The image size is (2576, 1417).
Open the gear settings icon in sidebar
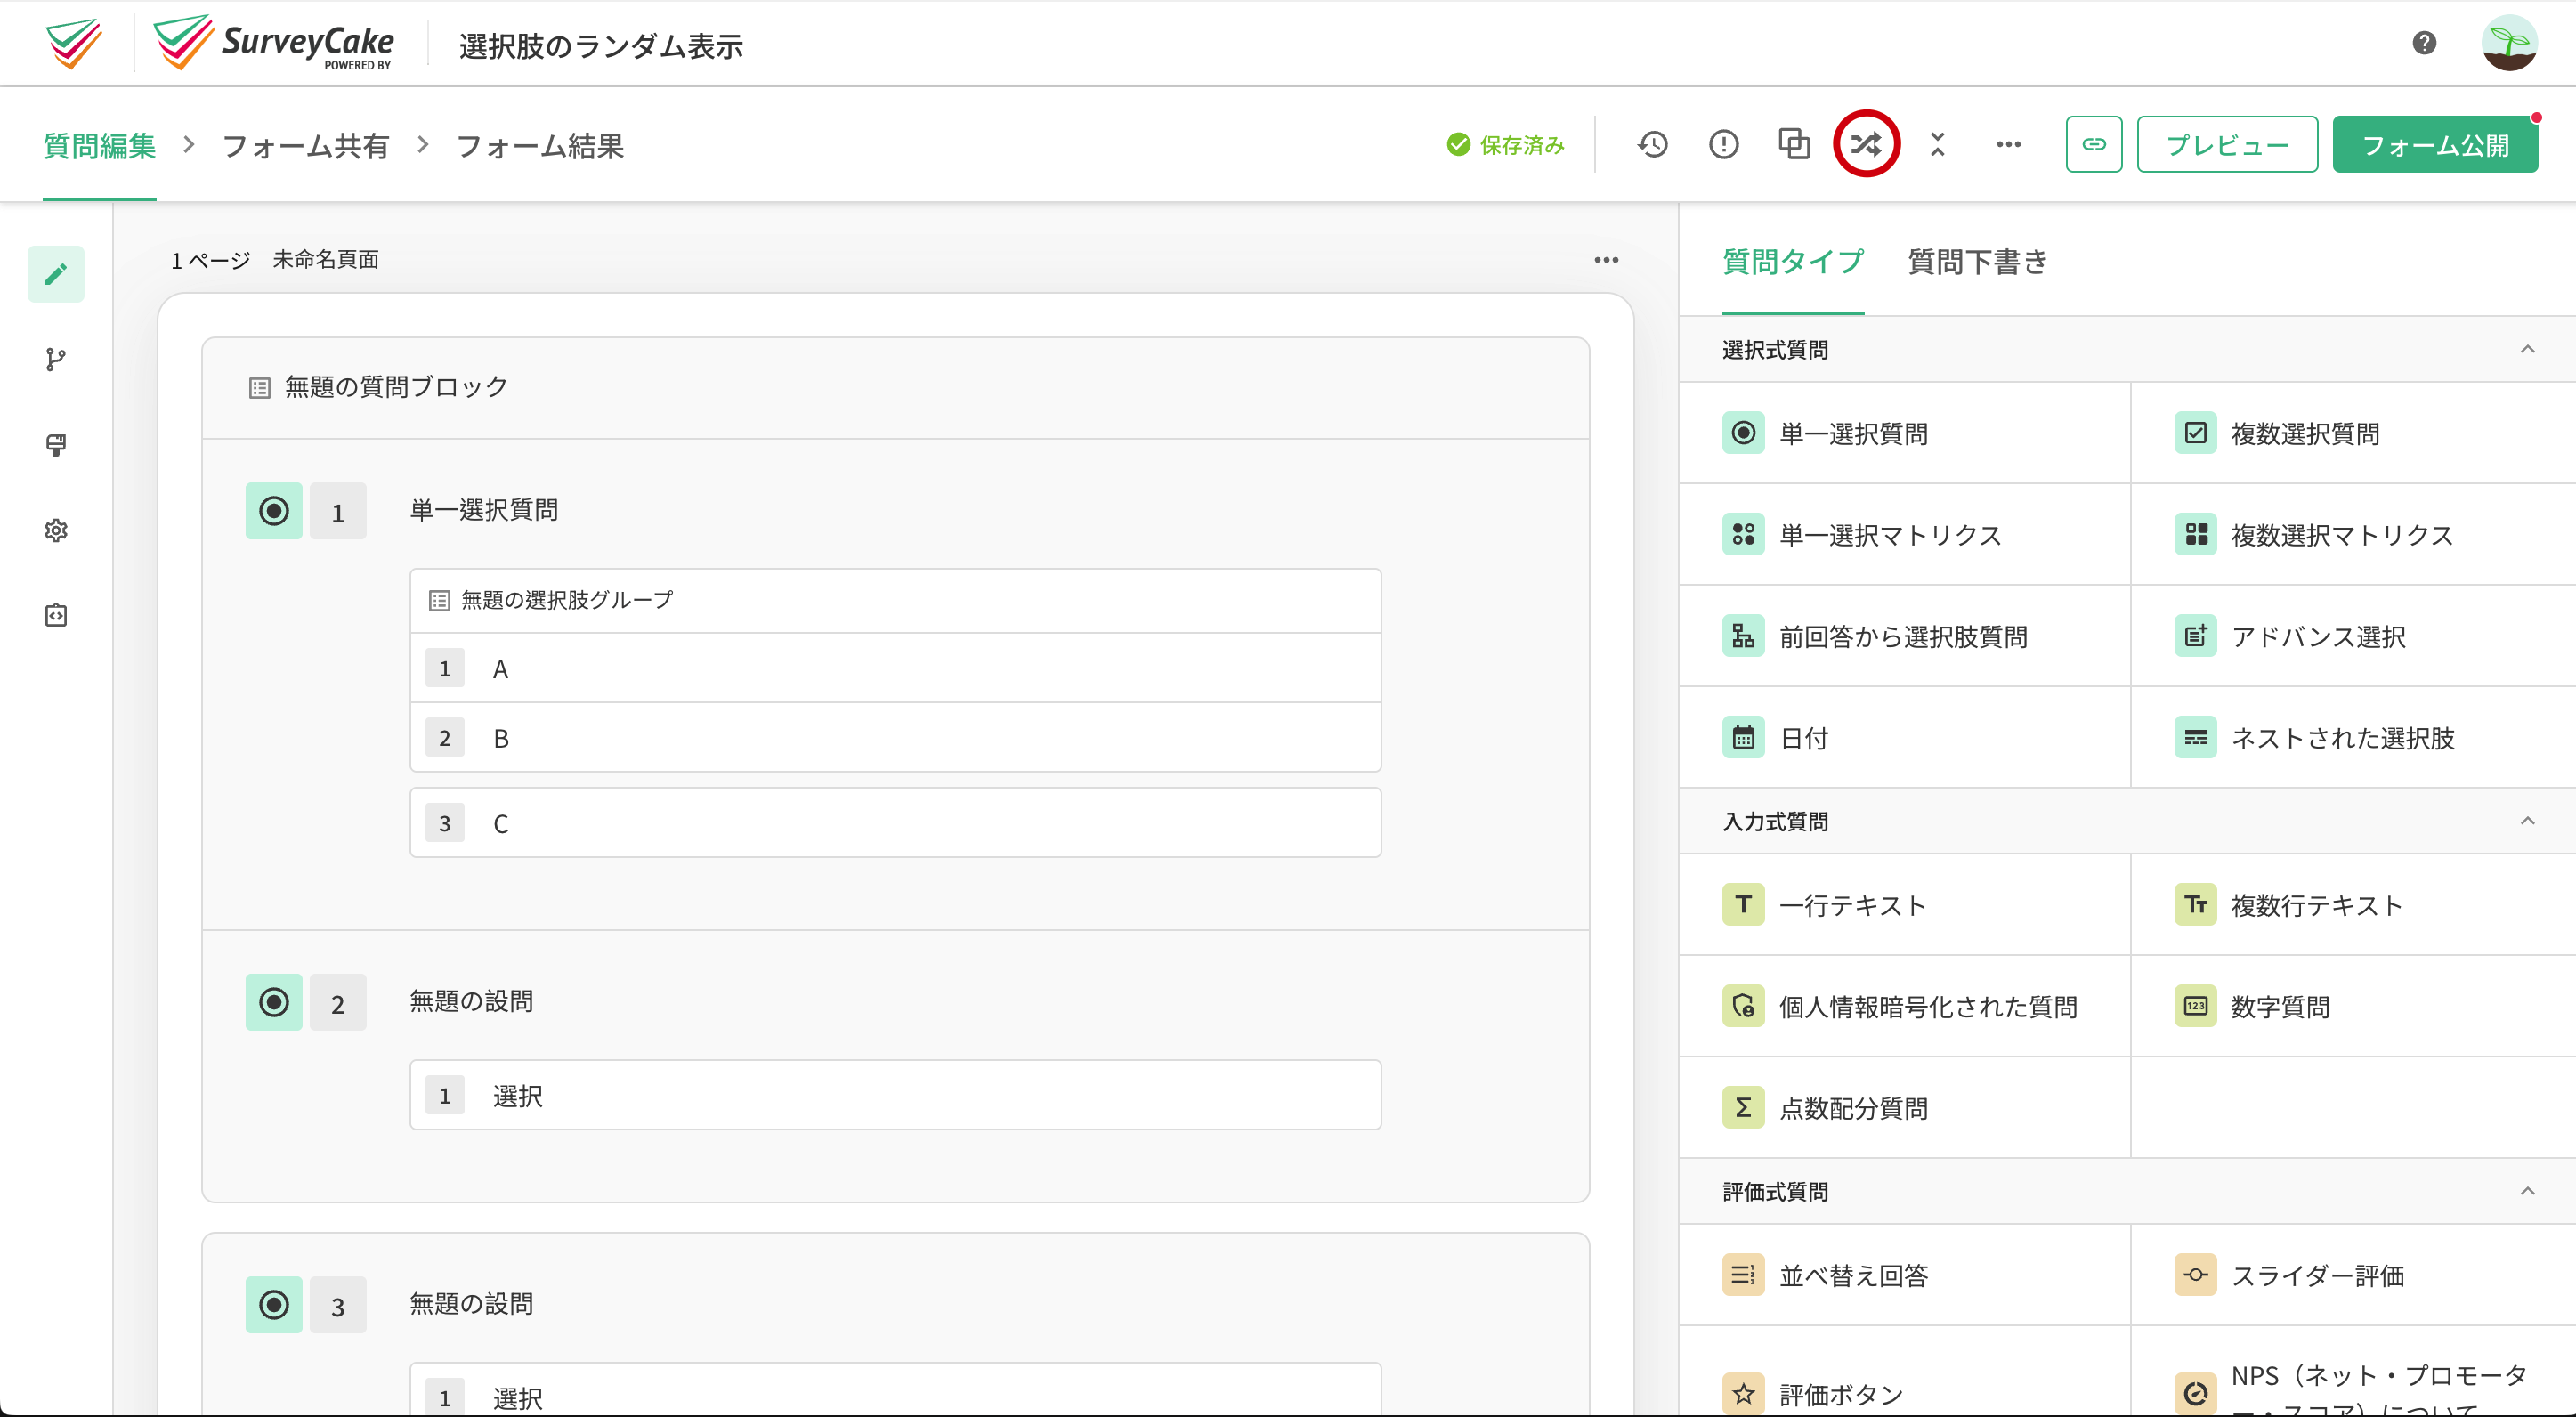(56, 530)
